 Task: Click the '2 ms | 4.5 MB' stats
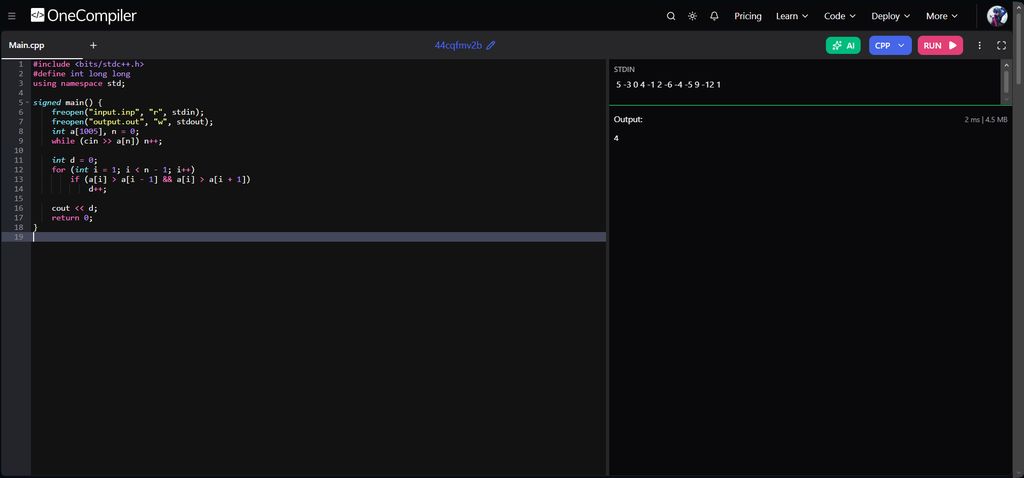pos(985,120)
